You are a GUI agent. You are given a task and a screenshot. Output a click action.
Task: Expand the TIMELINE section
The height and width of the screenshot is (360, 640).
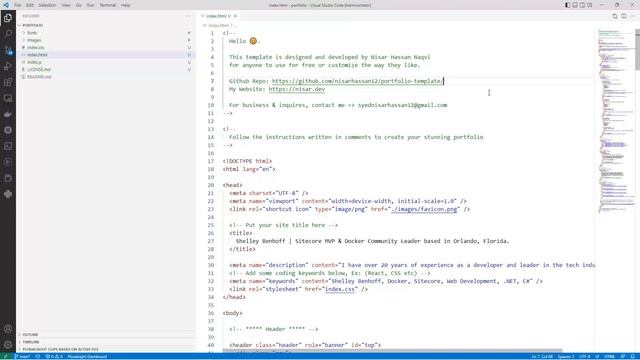(x=106, y=342)
